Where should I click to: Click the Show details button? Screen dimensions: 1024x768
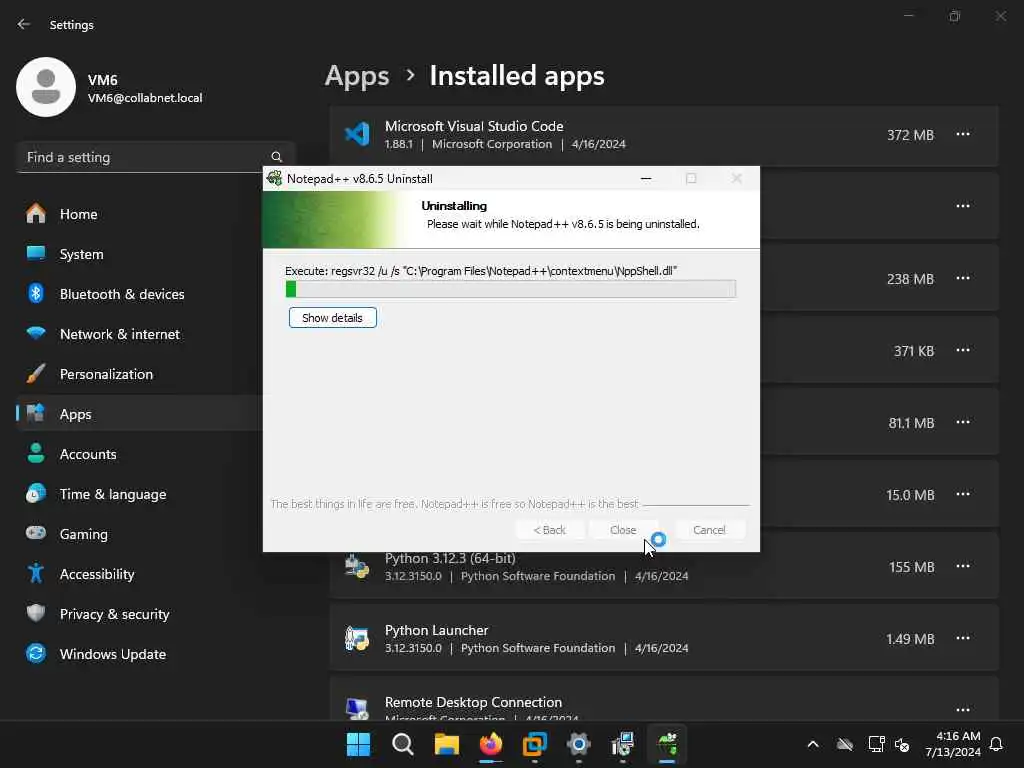click(332, 318)
